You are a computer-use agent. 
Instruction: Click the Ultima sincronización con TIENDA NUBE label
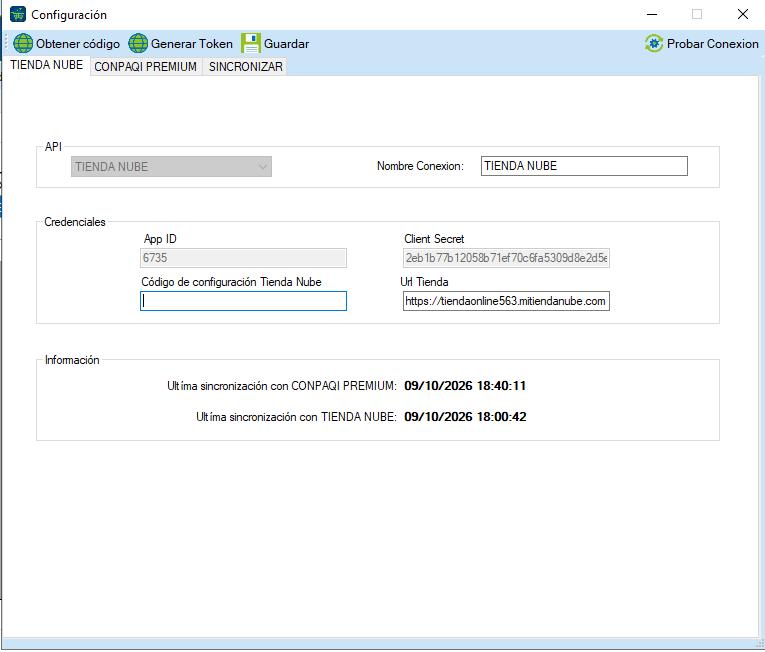pos(296,417)
